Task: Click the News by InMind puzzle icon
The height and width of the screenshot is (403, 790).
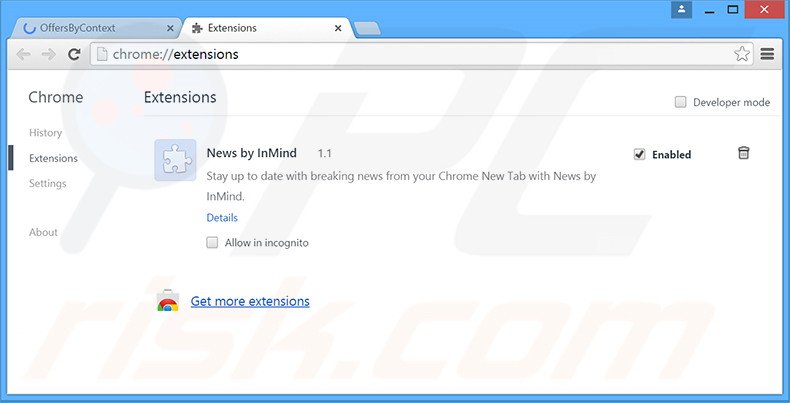Action: [175, 160]
